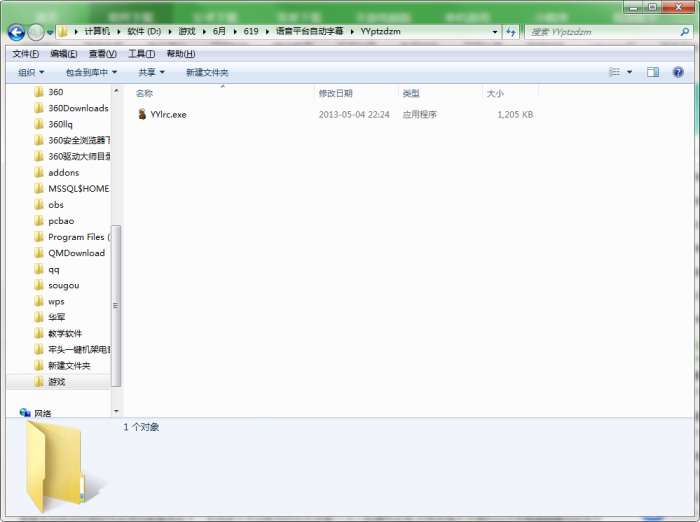Image resolution: width=700 pixels, height=522 pixels.
Task: Open the 工具(T) menu
Action: (x=142, y=54)
